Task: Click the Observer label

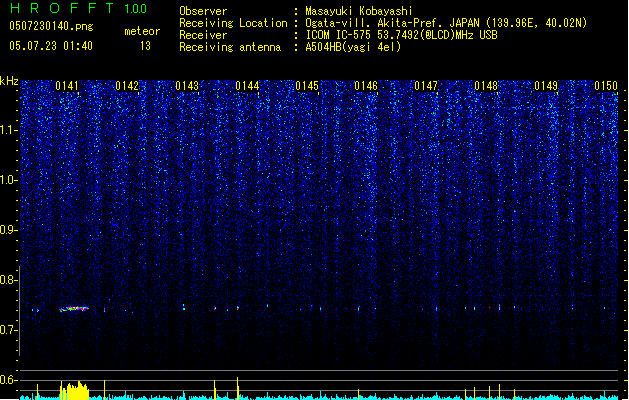Action: pos(203,11)
